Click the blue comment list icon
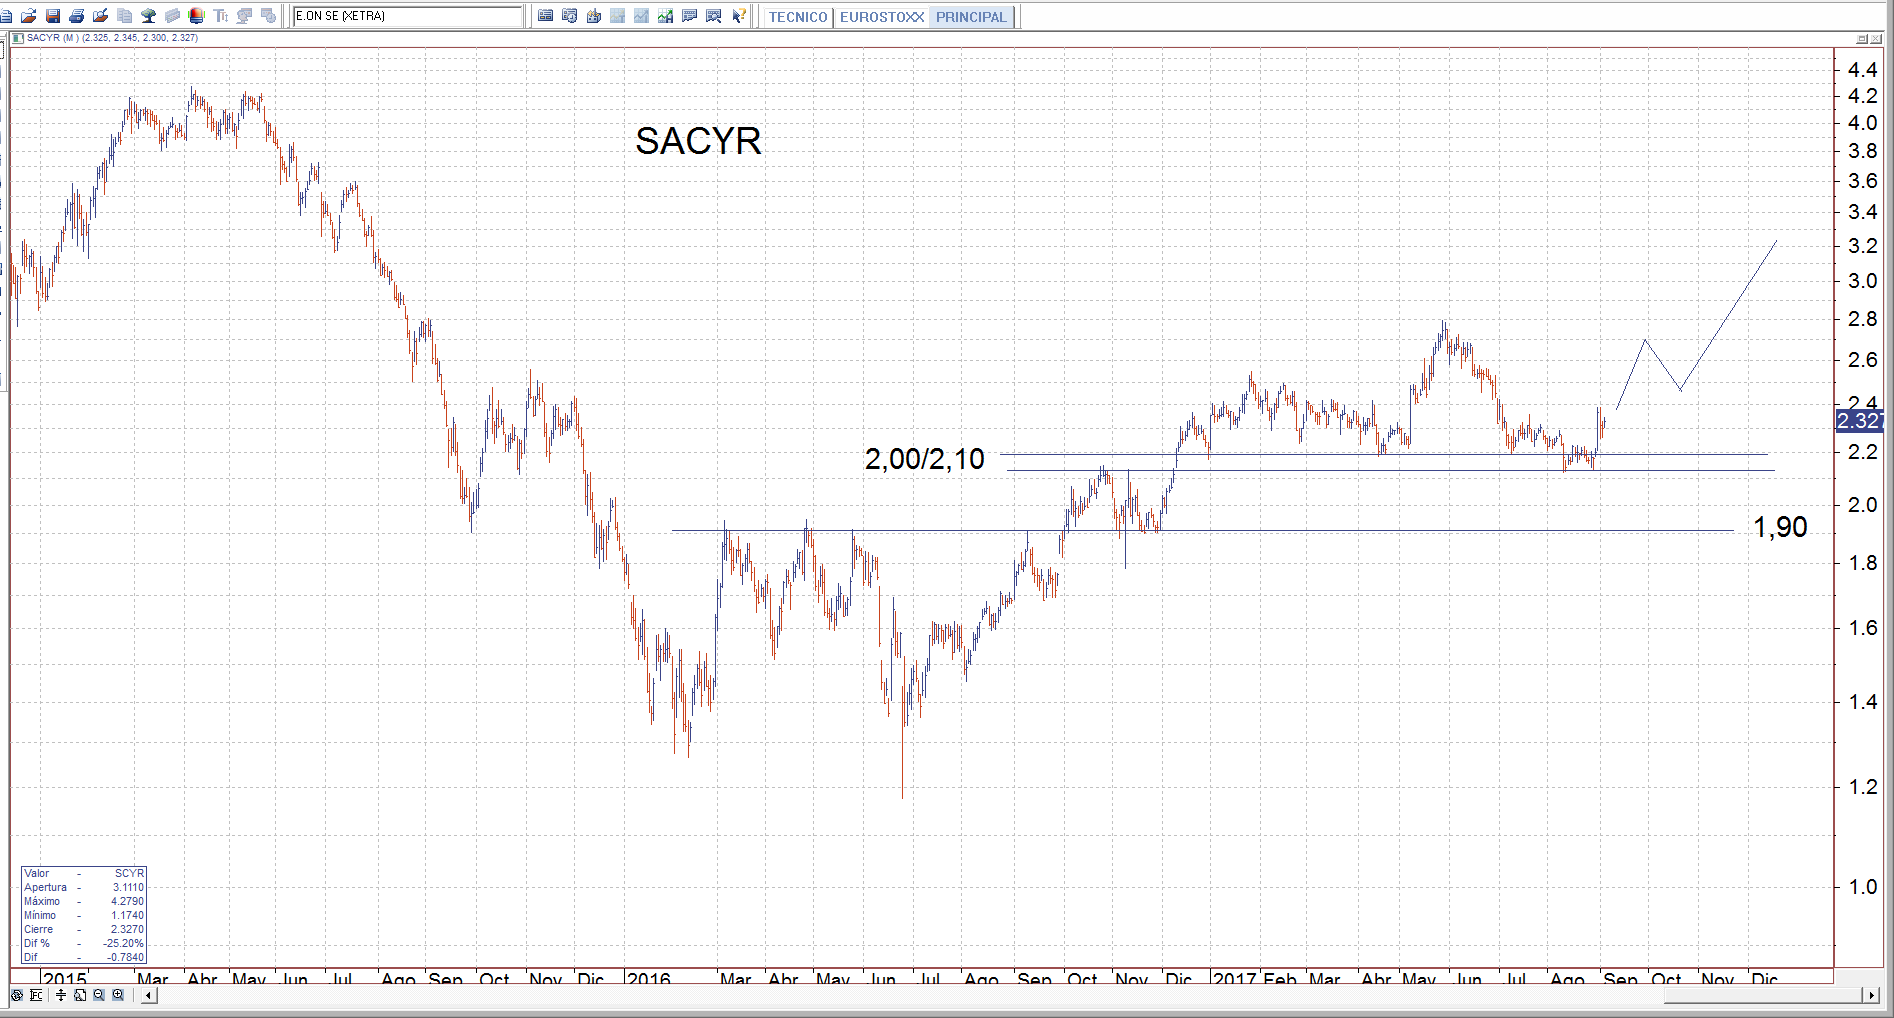The width and height of the screenshot is (1894, 1018). point(690,16)
